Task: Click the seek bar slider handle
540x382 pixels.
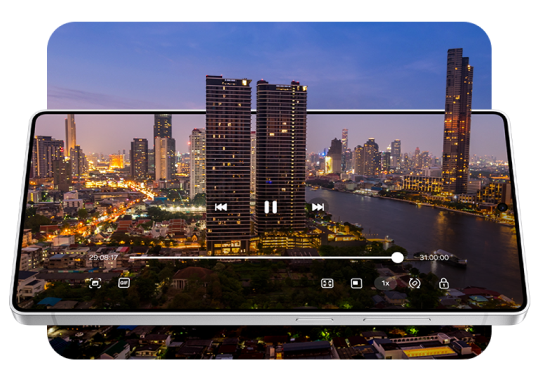Action: pos(398,257)
